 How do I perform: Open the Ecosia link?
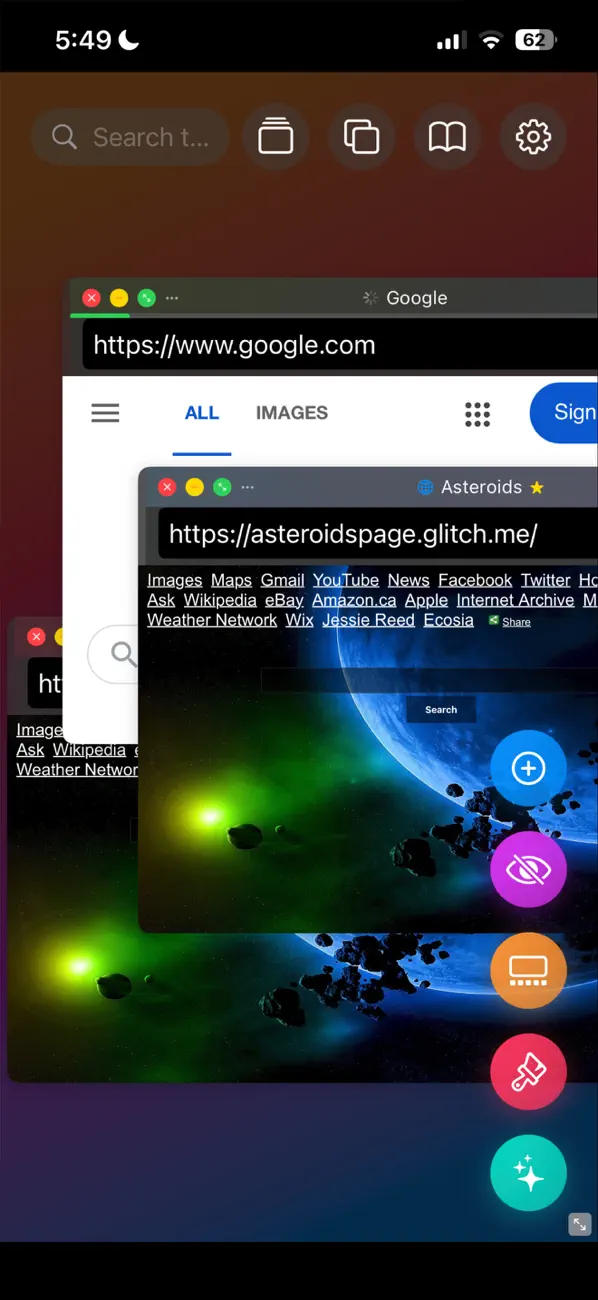(x=448, y=620)
